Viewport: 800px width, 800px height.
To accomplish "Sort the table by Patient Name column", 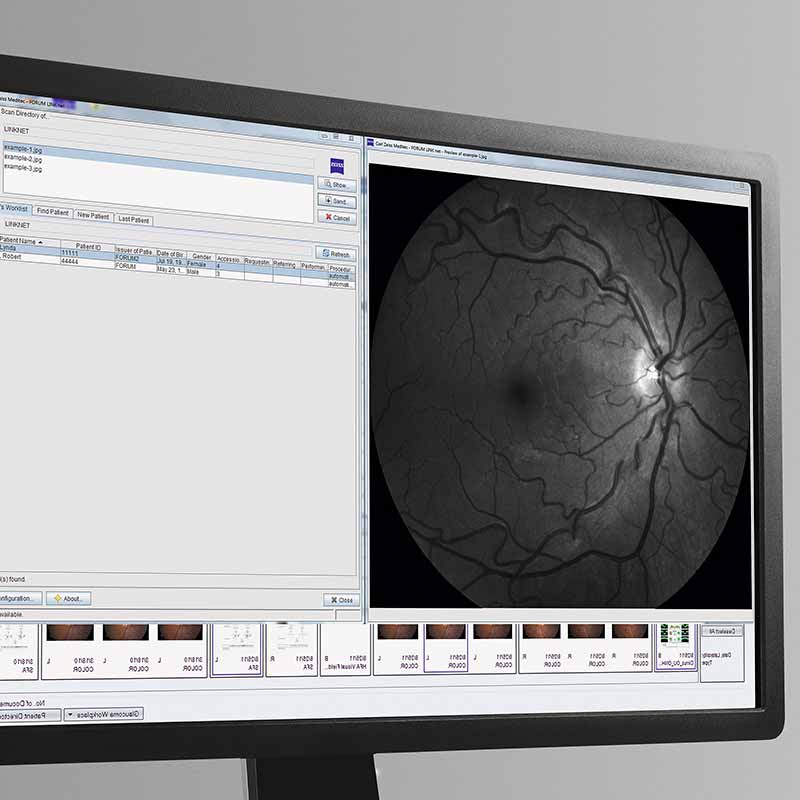I will [29, 241].
